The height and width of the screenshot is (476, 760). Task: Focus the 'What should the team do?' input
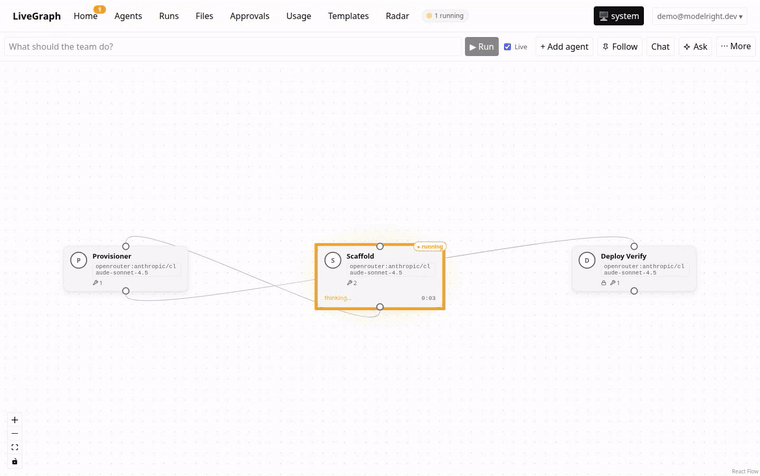click(233, 47)
